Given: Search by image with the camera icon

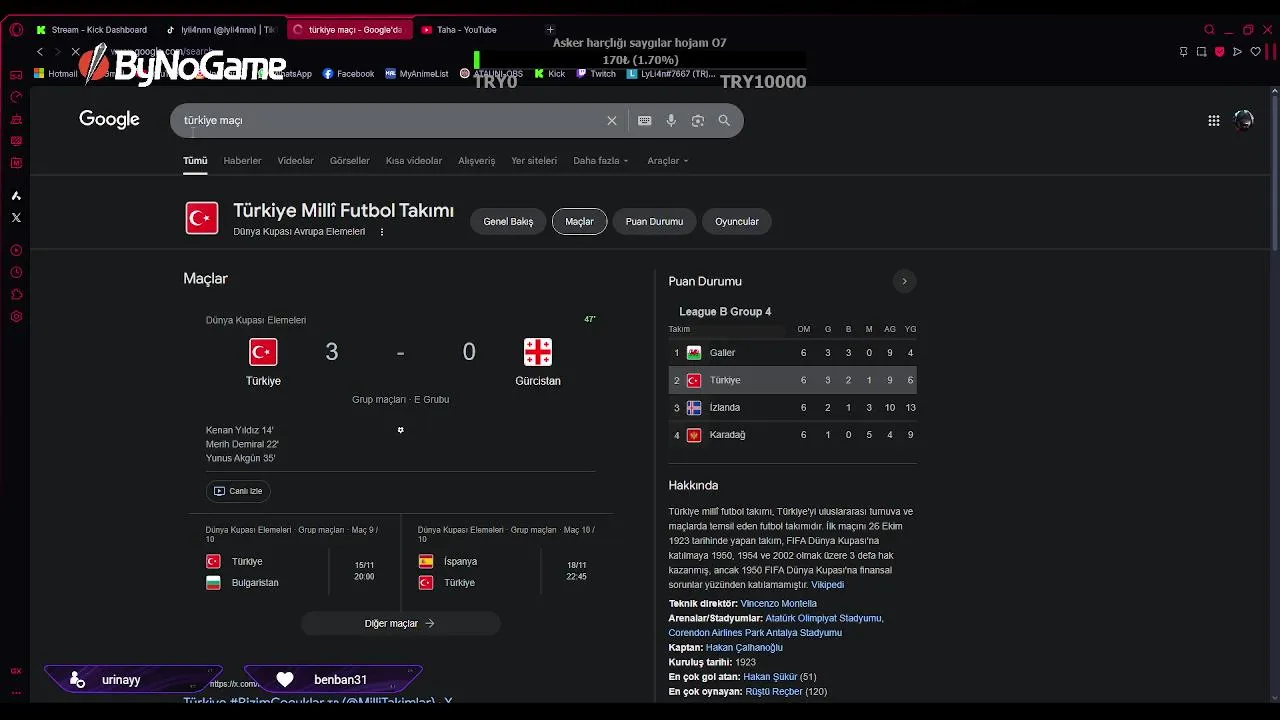Looking at the screenshot, I should (x=698, y=120).
